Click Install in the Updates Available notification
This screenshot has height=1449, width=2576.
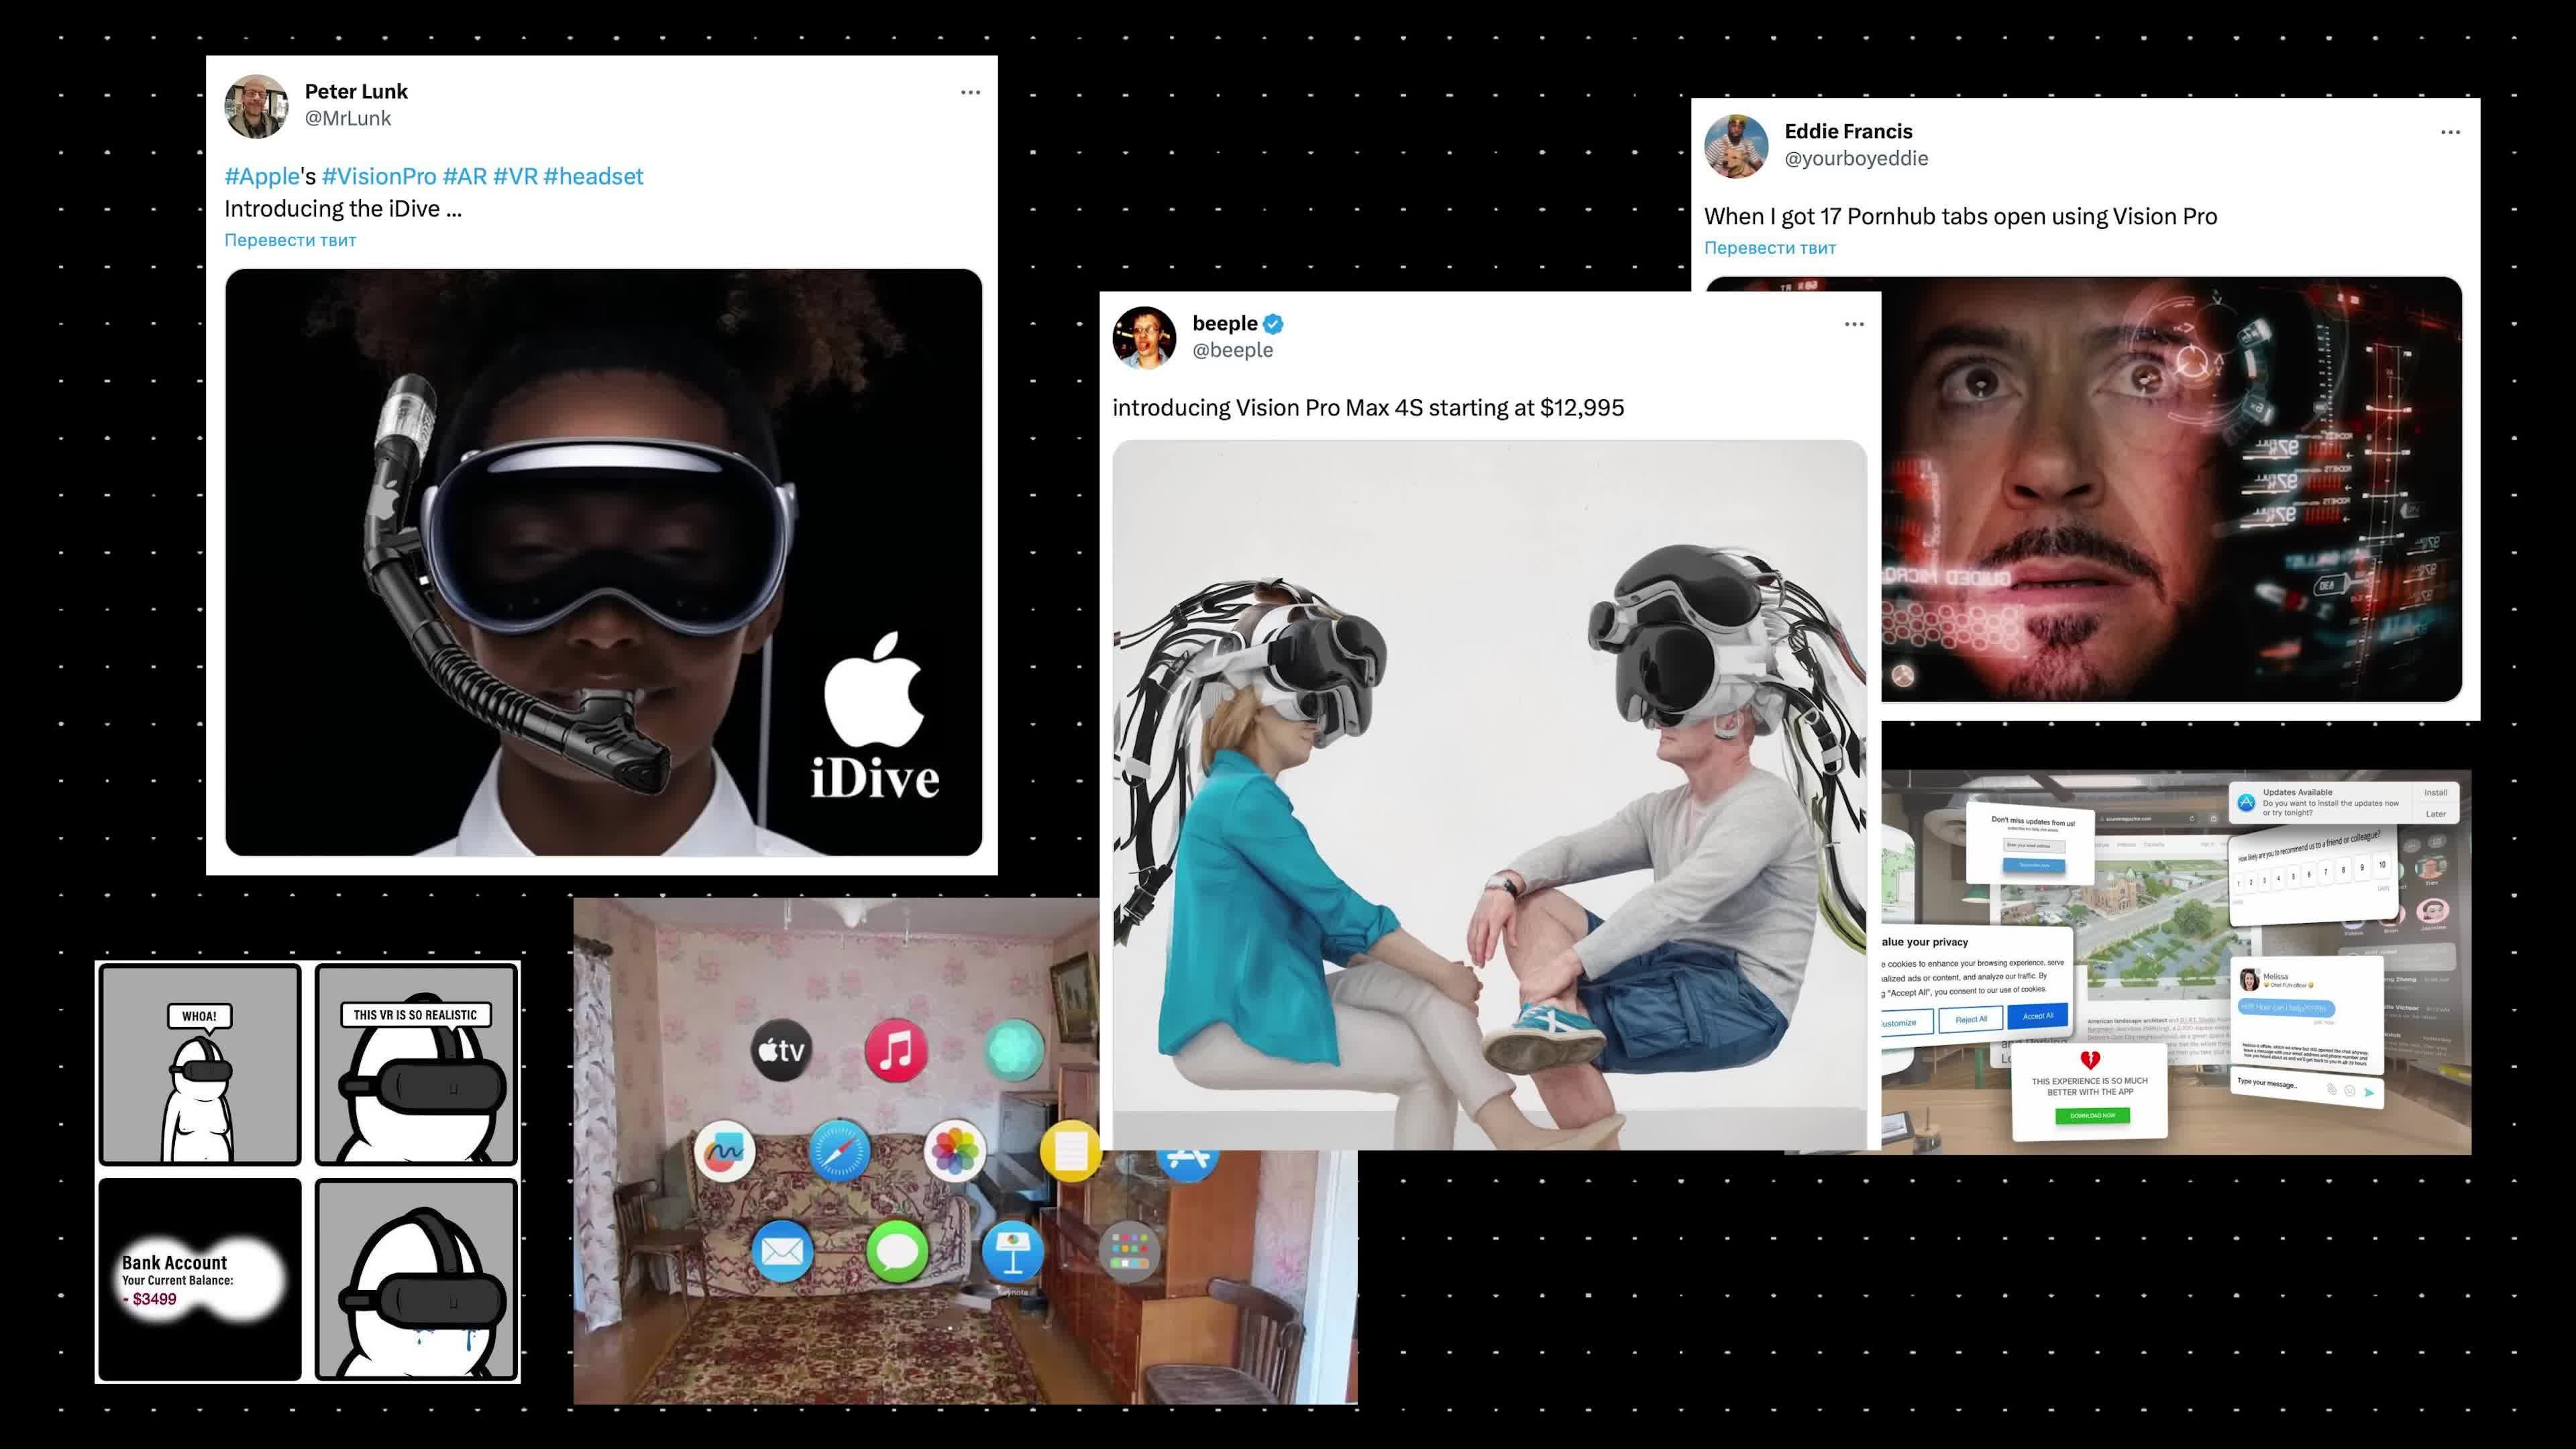click(x=2436, y=793)
